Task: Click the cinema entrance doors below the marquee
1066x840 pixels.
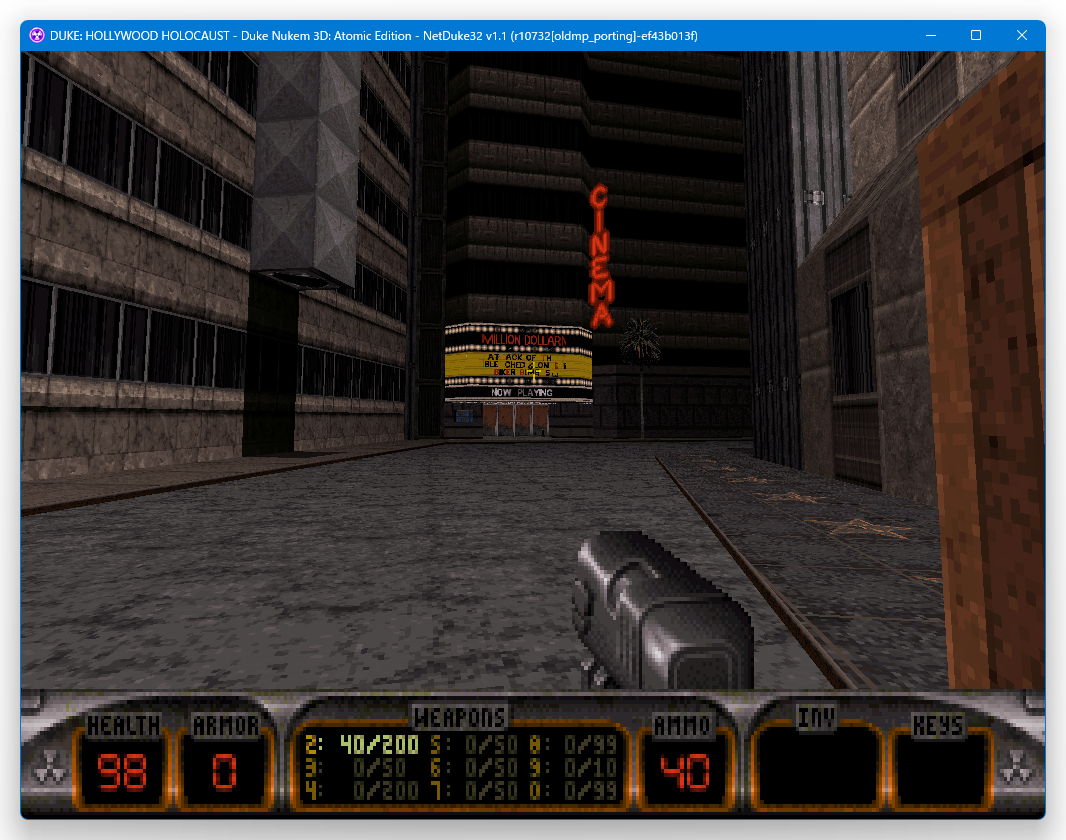Action: (515, 419)
